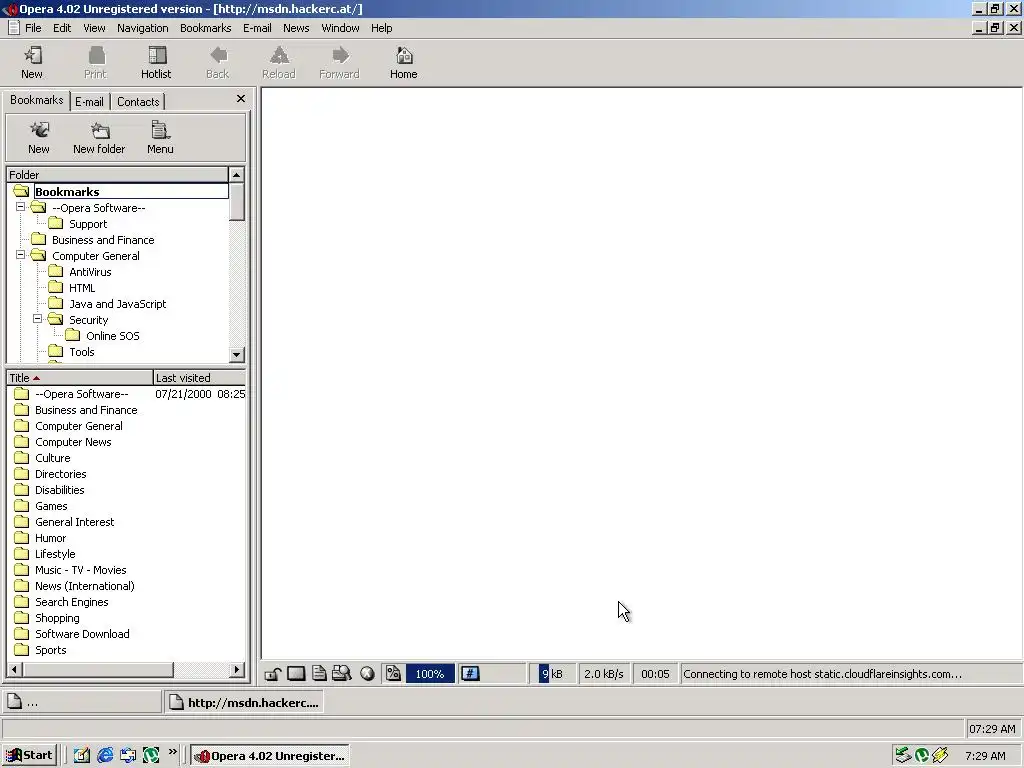This screenshot has height=768, width=1024.
Task: Open uTorrent from quick launch
Action: tap(151, 756)
